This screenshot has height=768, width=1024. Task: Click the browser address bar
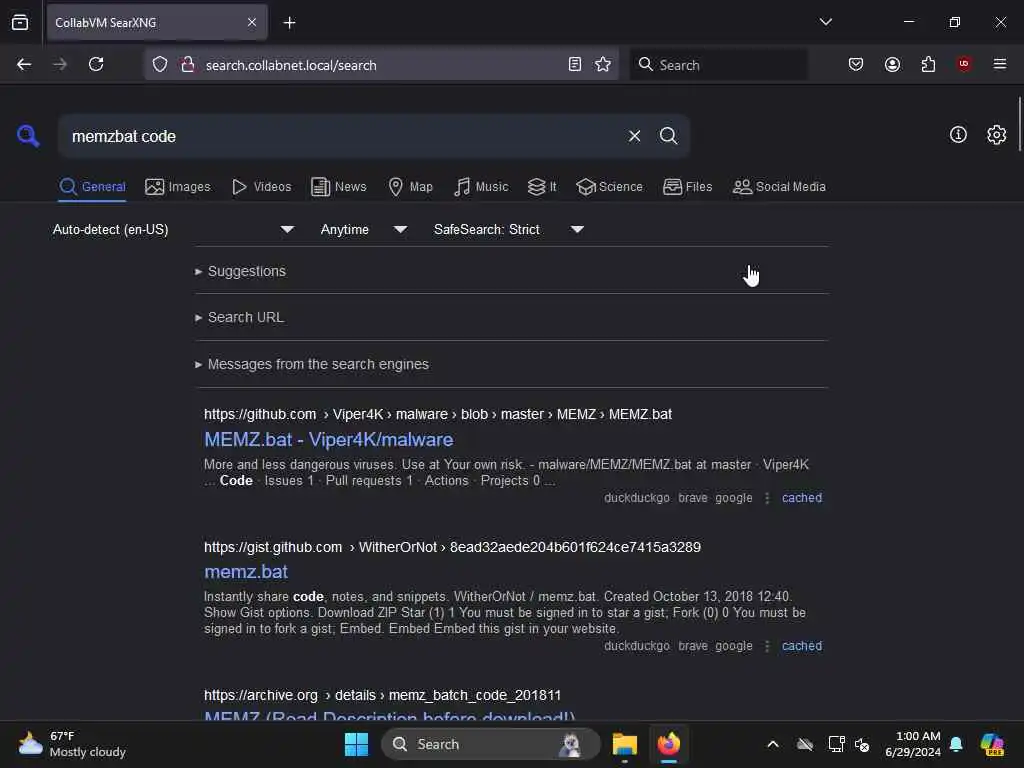coord(382,65)
